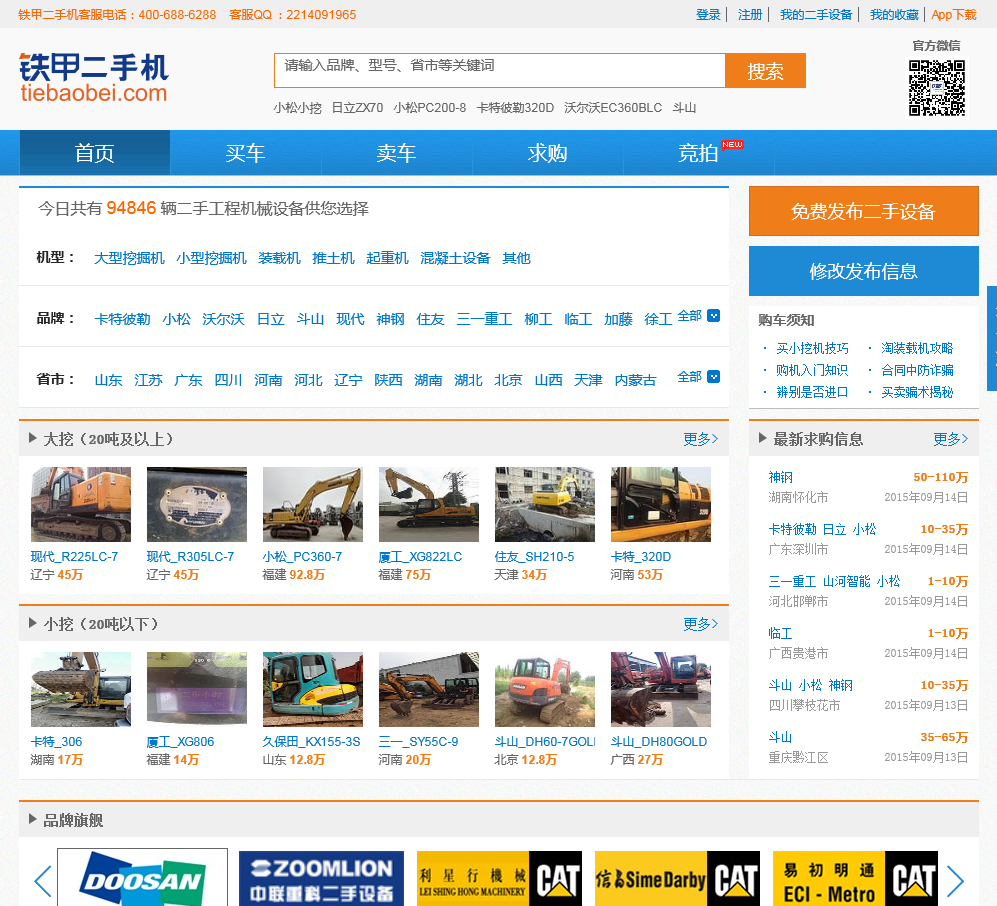This screenshot has height=906, width=997.
Task: Open the Sime Darby CAT banner
Action: coord(677,879)
